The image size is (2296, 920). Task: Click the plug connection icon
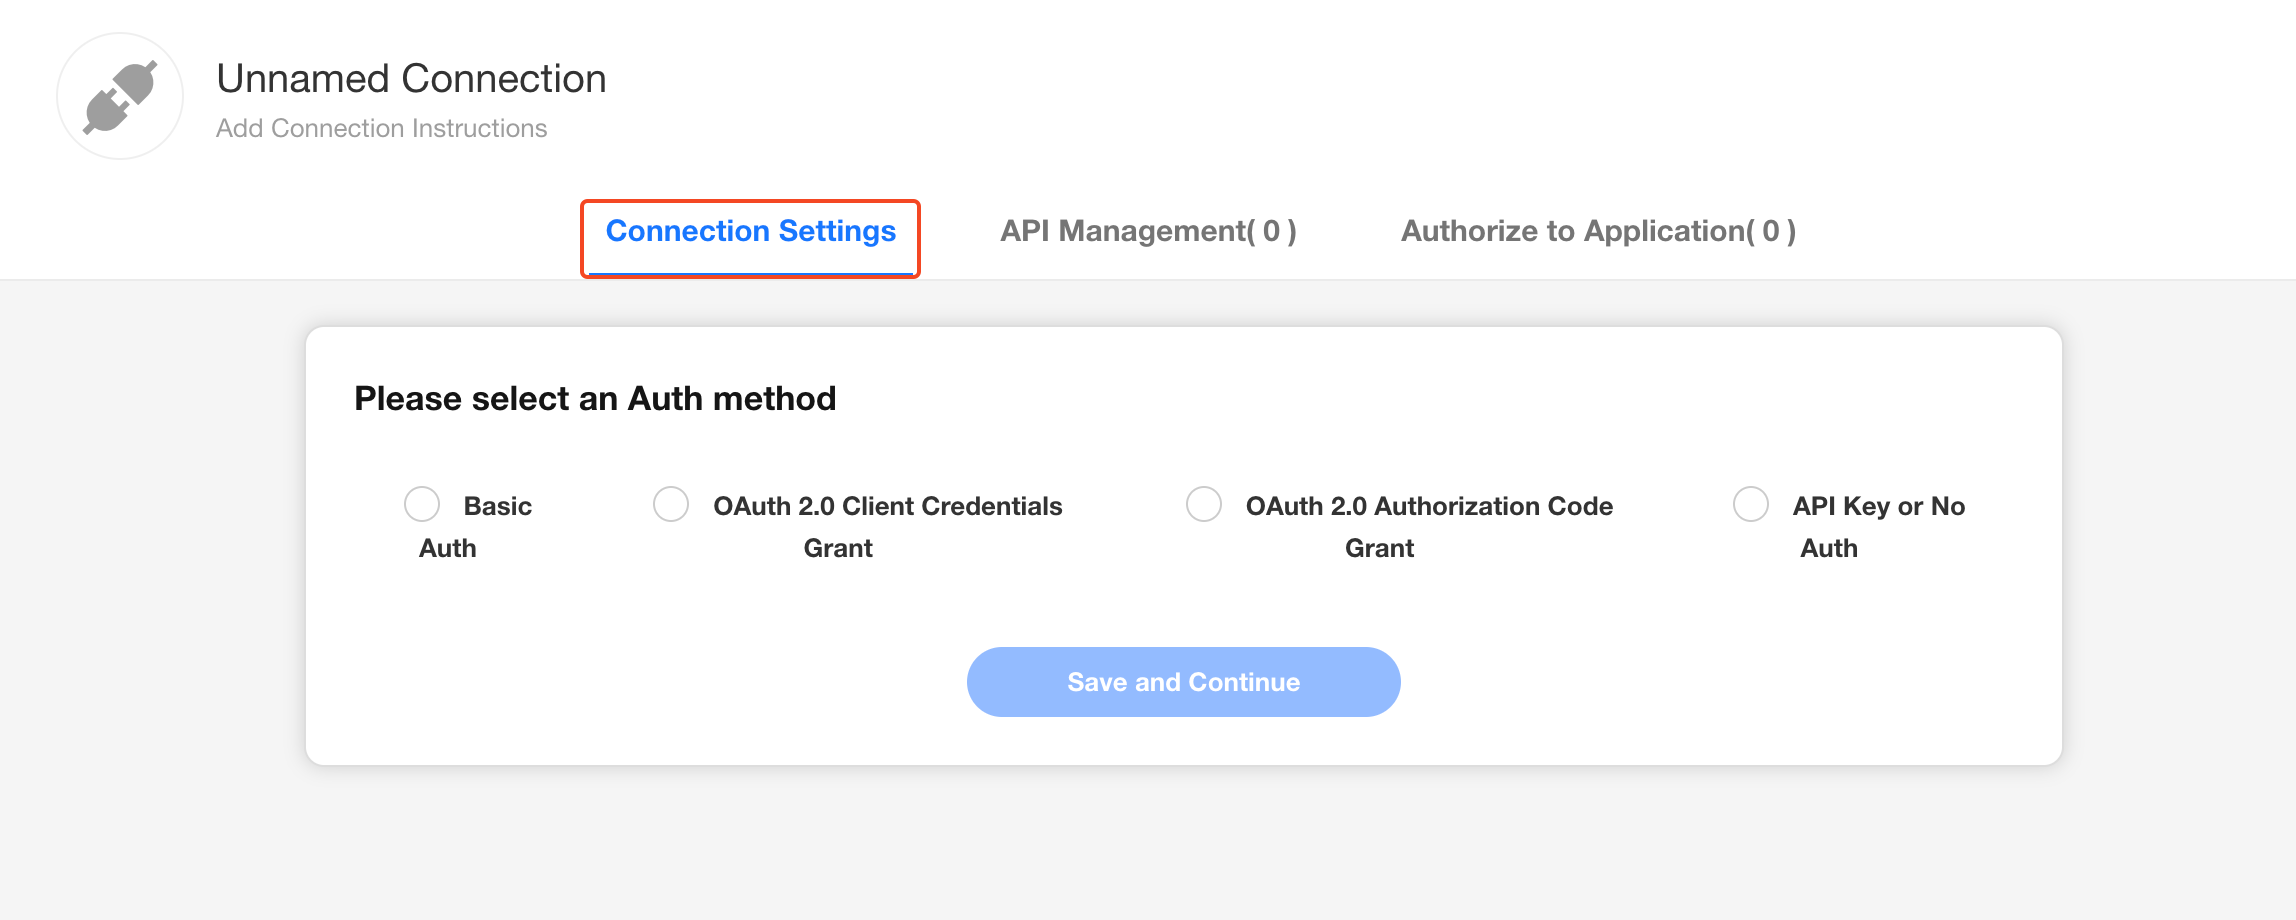[x=120, y=97]
